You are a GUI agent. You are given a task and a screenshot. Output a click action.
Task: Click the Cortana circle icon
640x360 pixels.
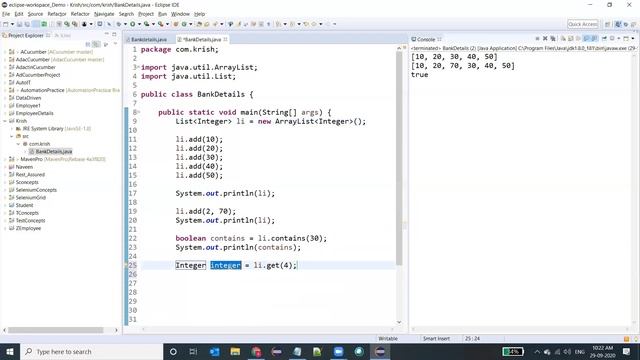pos(173,351)
